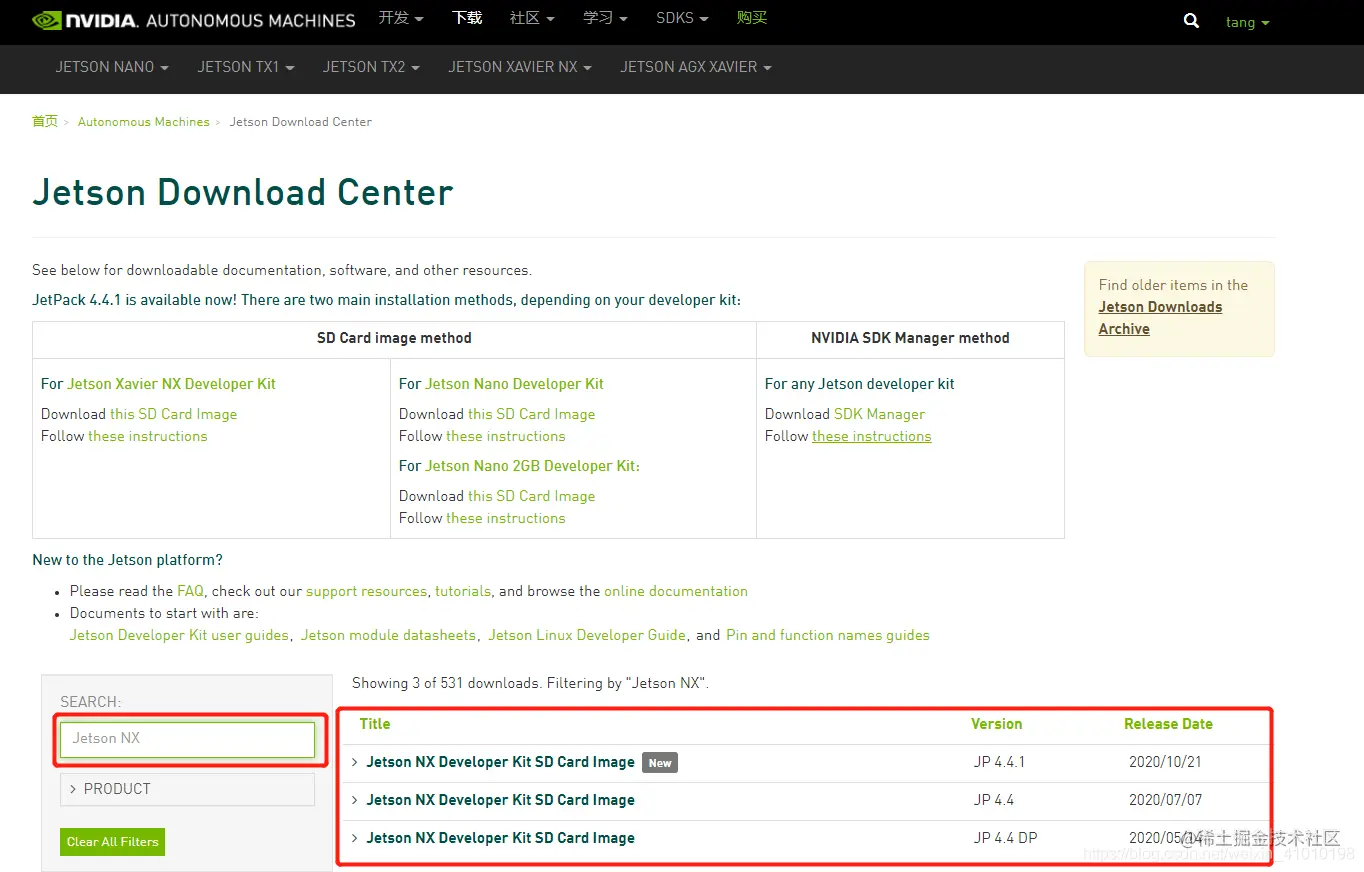Click the 首页 breadcrumb link

click(45, 121)
